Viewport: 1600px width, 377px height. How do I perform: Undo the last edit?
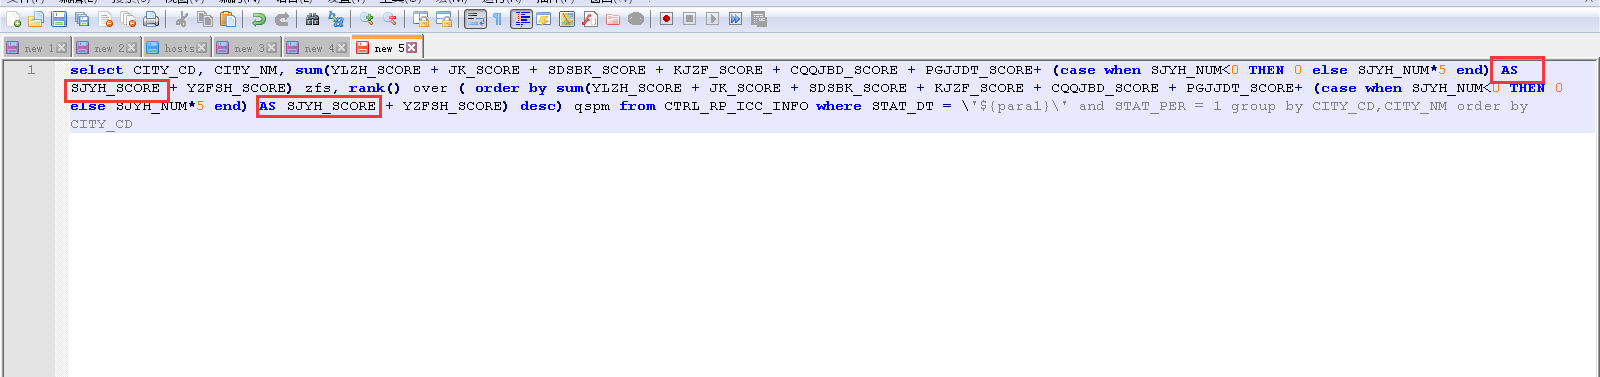[x=259, y=19]
